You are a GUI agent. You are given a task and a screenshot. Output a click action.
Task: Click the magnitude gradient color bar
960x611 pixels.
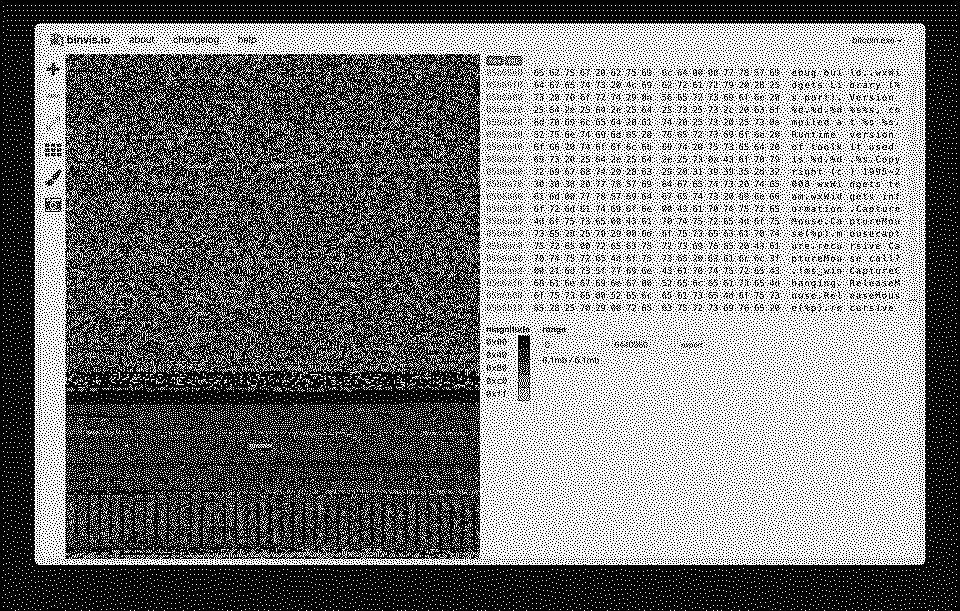pos(523,368)
